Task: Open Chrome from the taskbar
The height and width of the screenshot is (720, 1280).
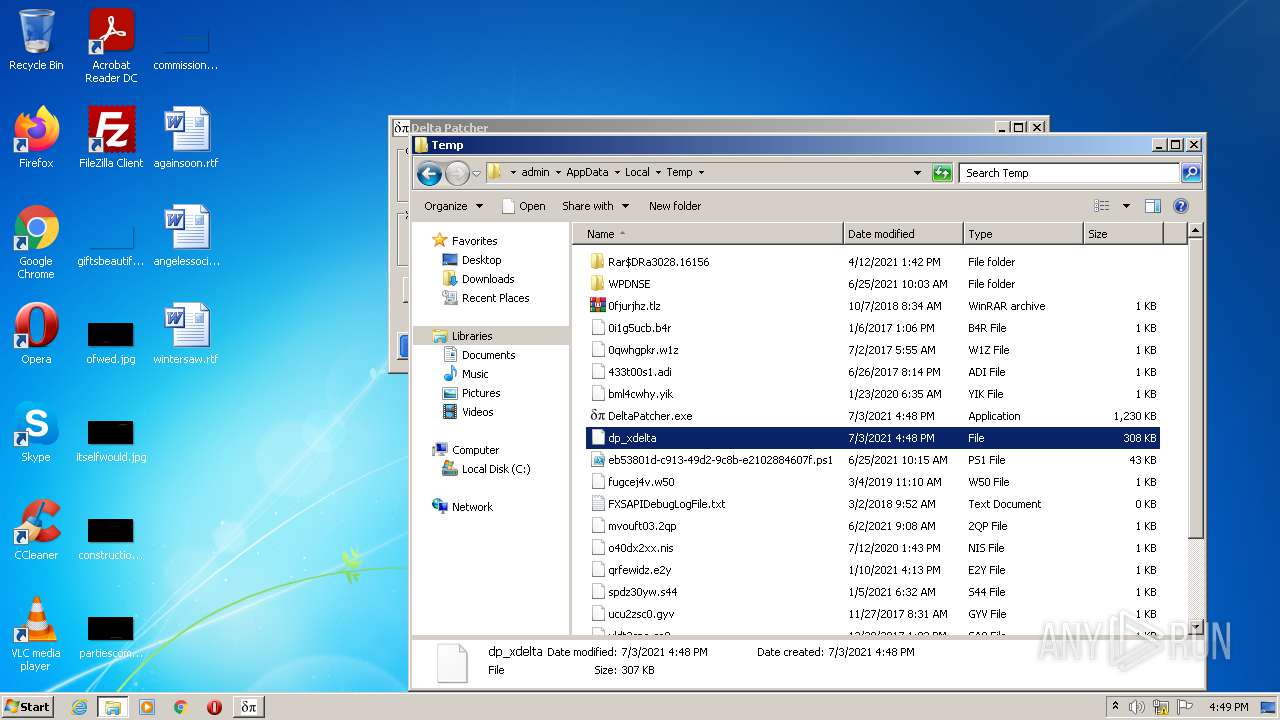Action: coord(181,707)
